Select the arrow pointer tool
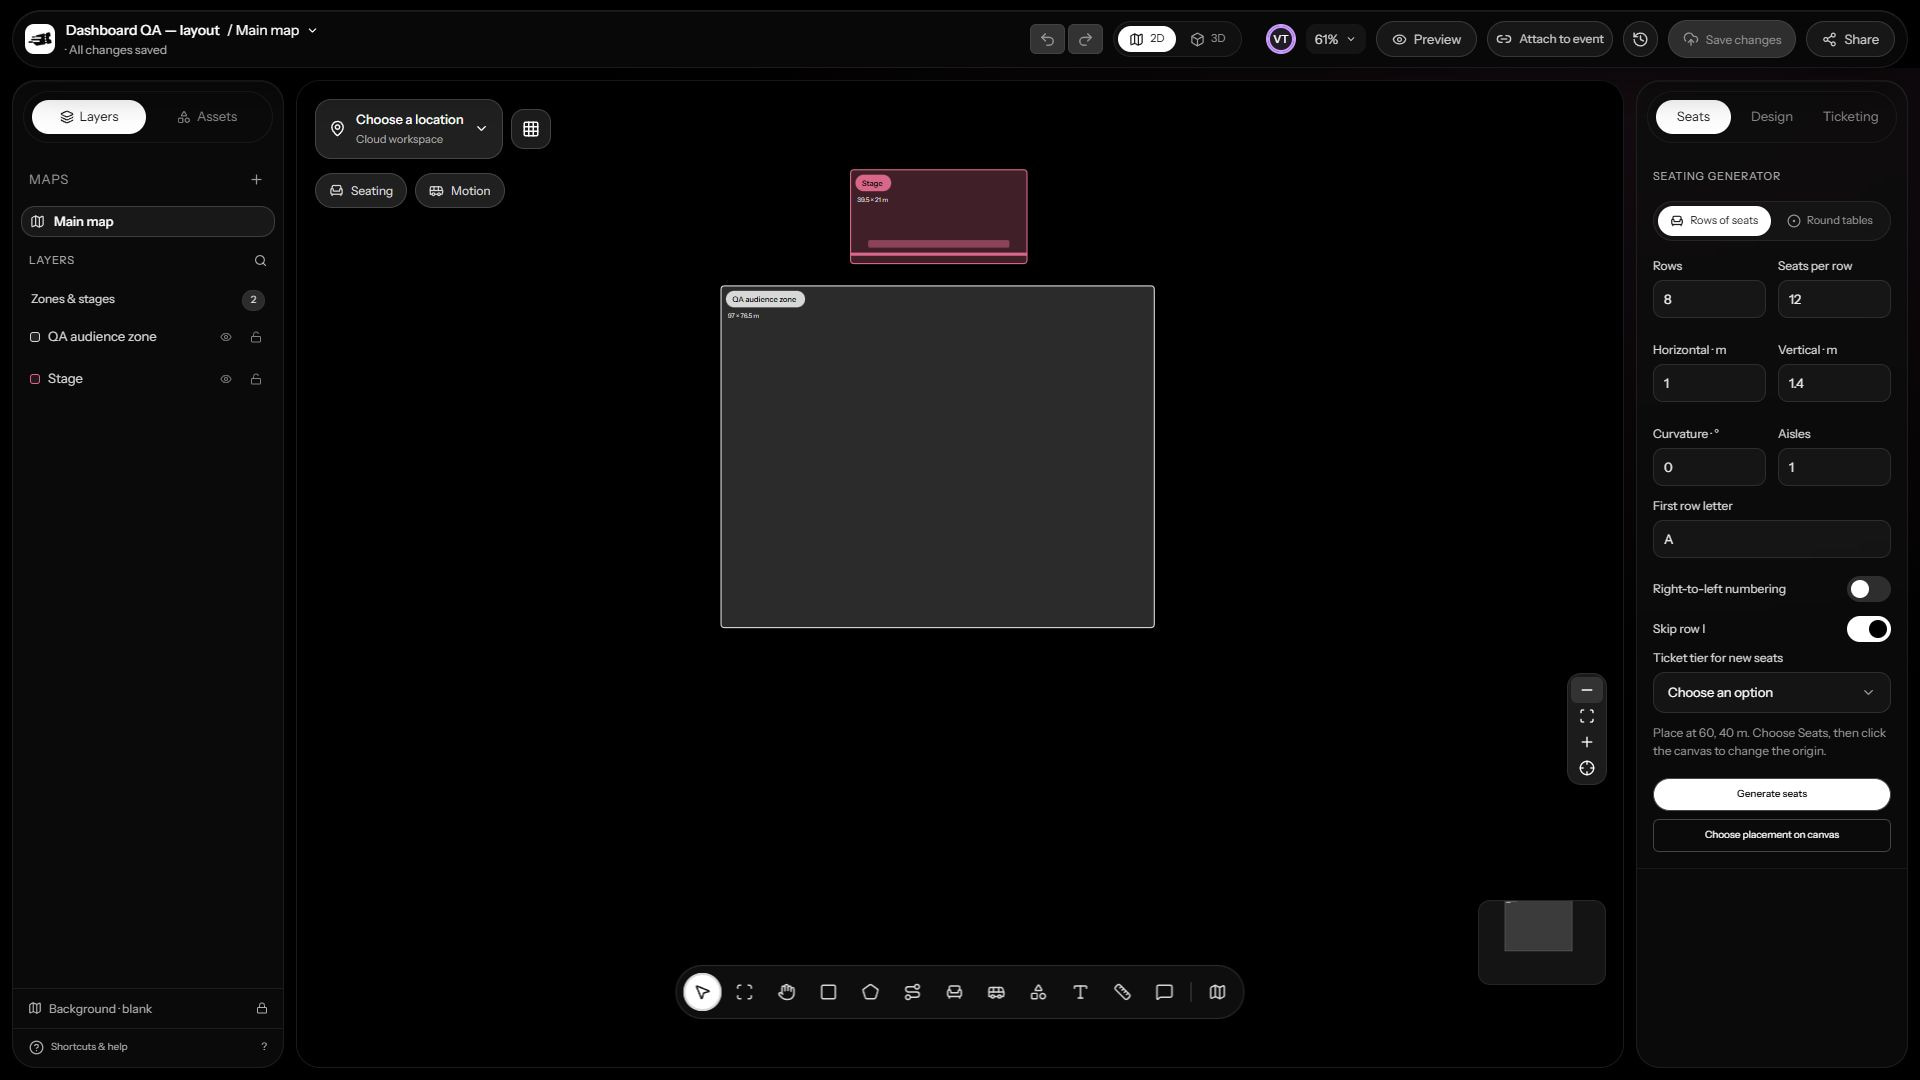Viewport: 1920px width, 1080px height. tap(702, 992)
